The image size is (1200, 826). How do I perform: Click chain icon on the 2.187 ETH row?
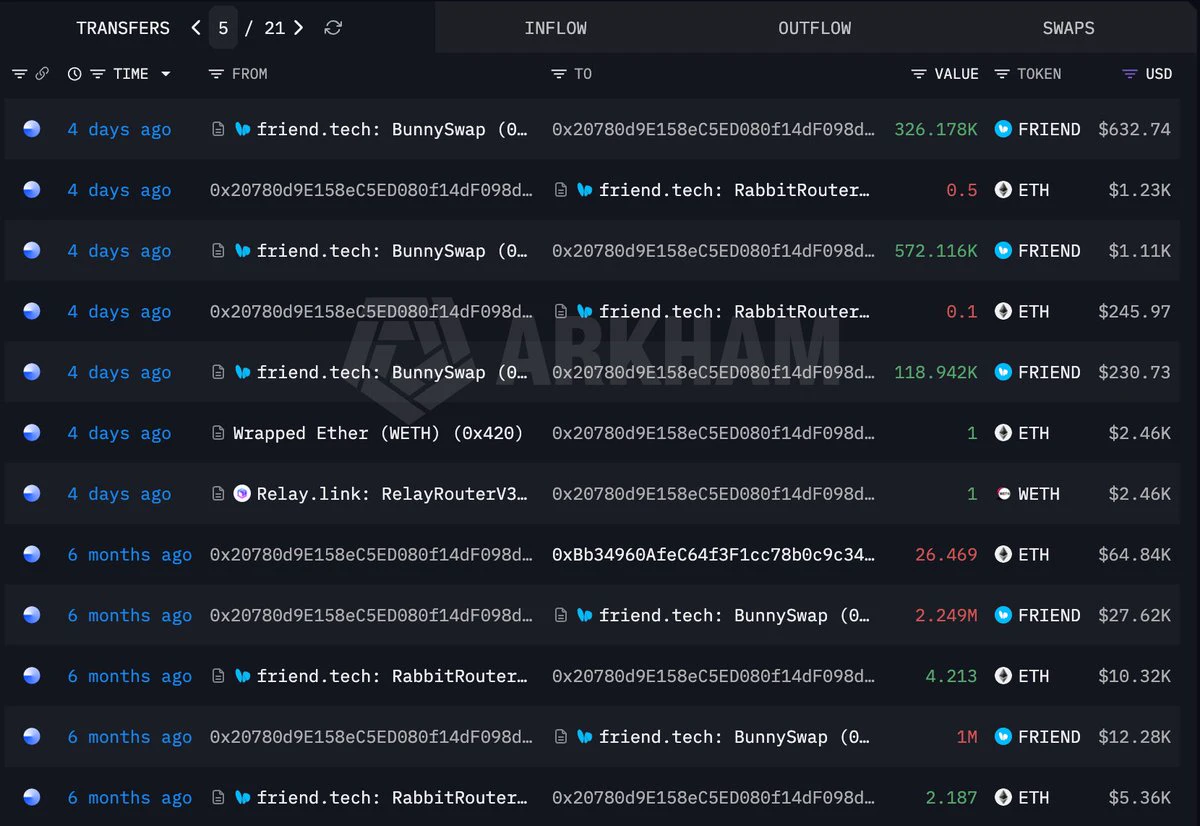[x=32, y=797]
